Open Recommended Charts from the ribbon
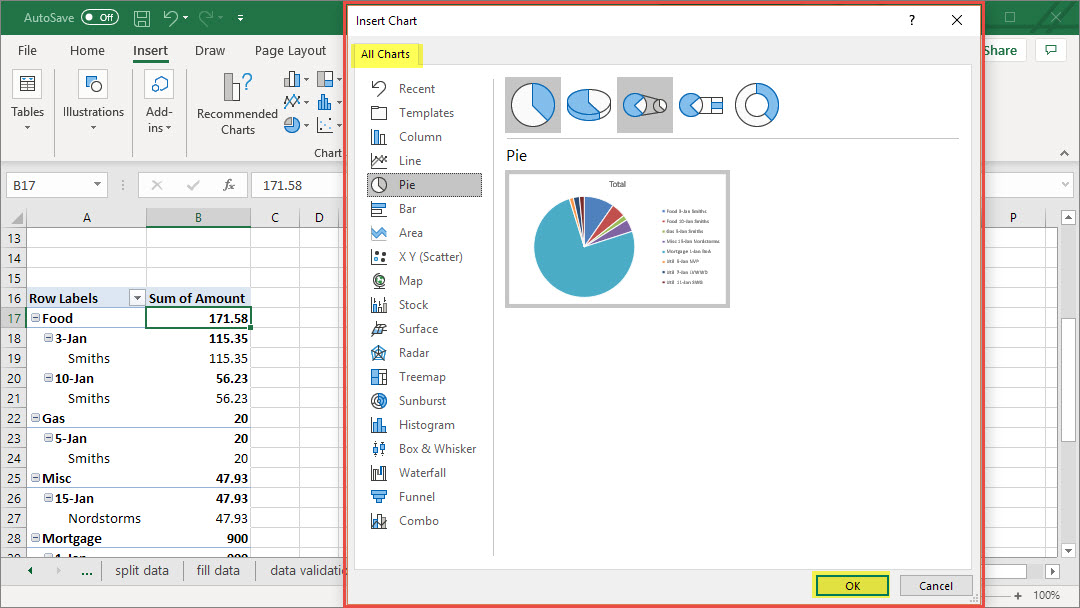The width and height of the screenshot is (1080, 608). [x=237, y=103]
